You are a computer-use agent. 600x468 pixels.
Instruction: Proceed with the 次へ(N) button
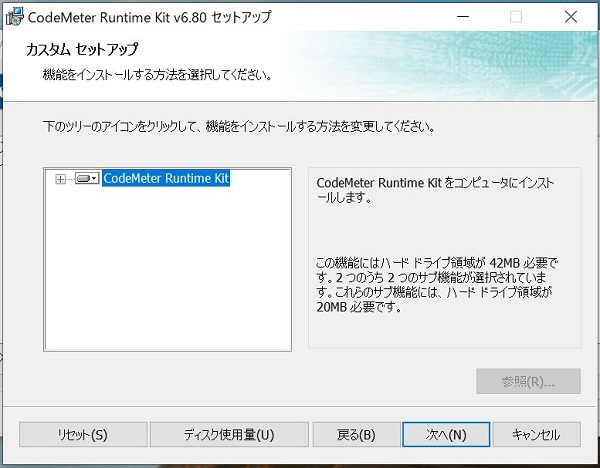(446, 434)
